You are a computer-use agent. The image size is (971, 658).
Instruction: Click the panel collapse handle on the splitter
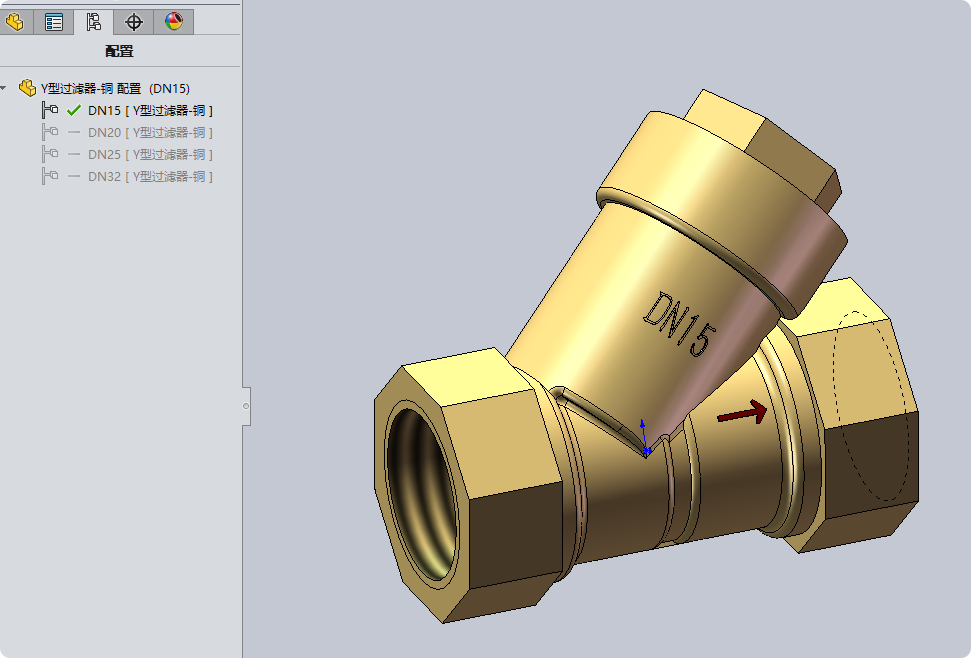point(246,406)
